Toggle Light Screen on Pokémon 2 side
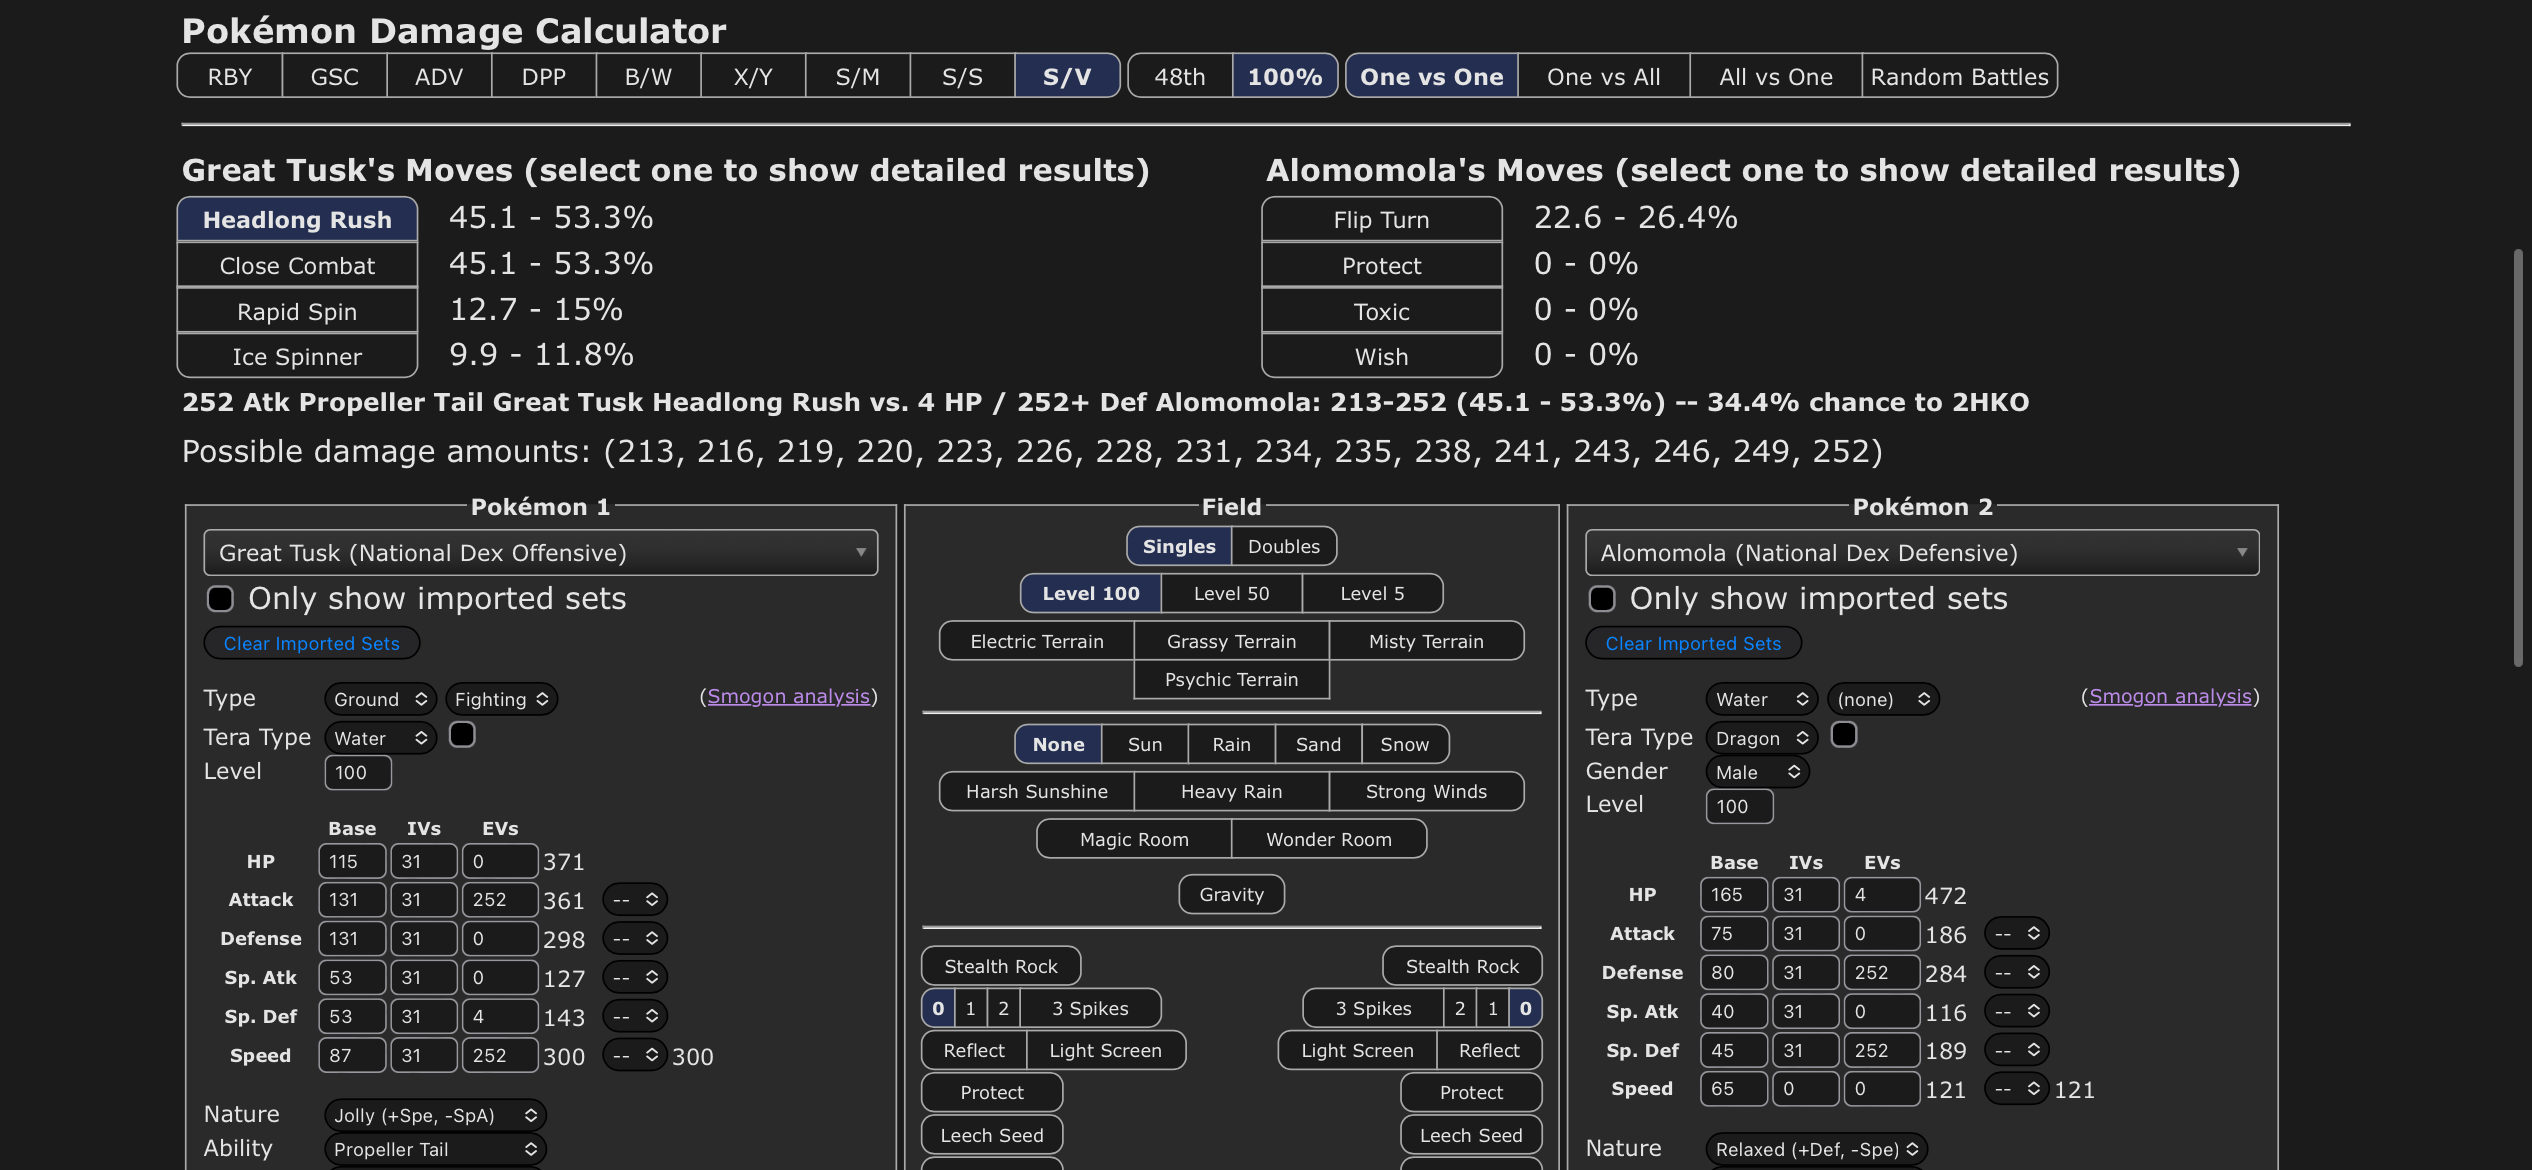Viewport: 2532px width, 1170px height. tap(1357, 1050)
